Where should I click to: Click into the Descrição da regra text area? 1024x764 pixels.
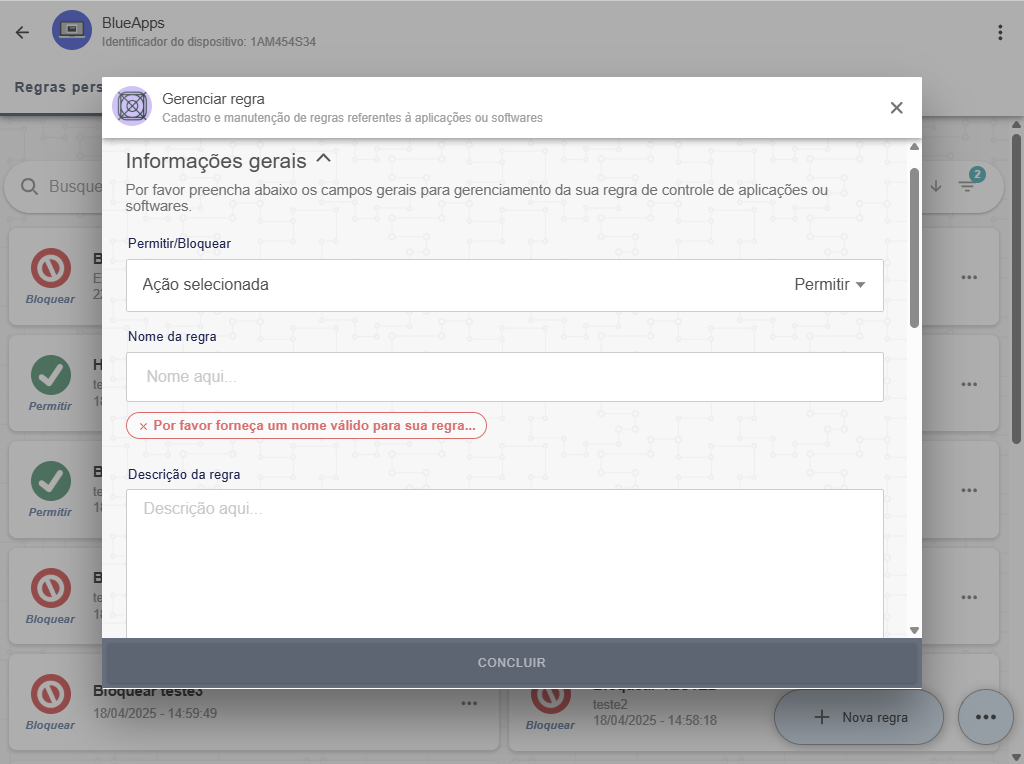[x=504, y=560]
